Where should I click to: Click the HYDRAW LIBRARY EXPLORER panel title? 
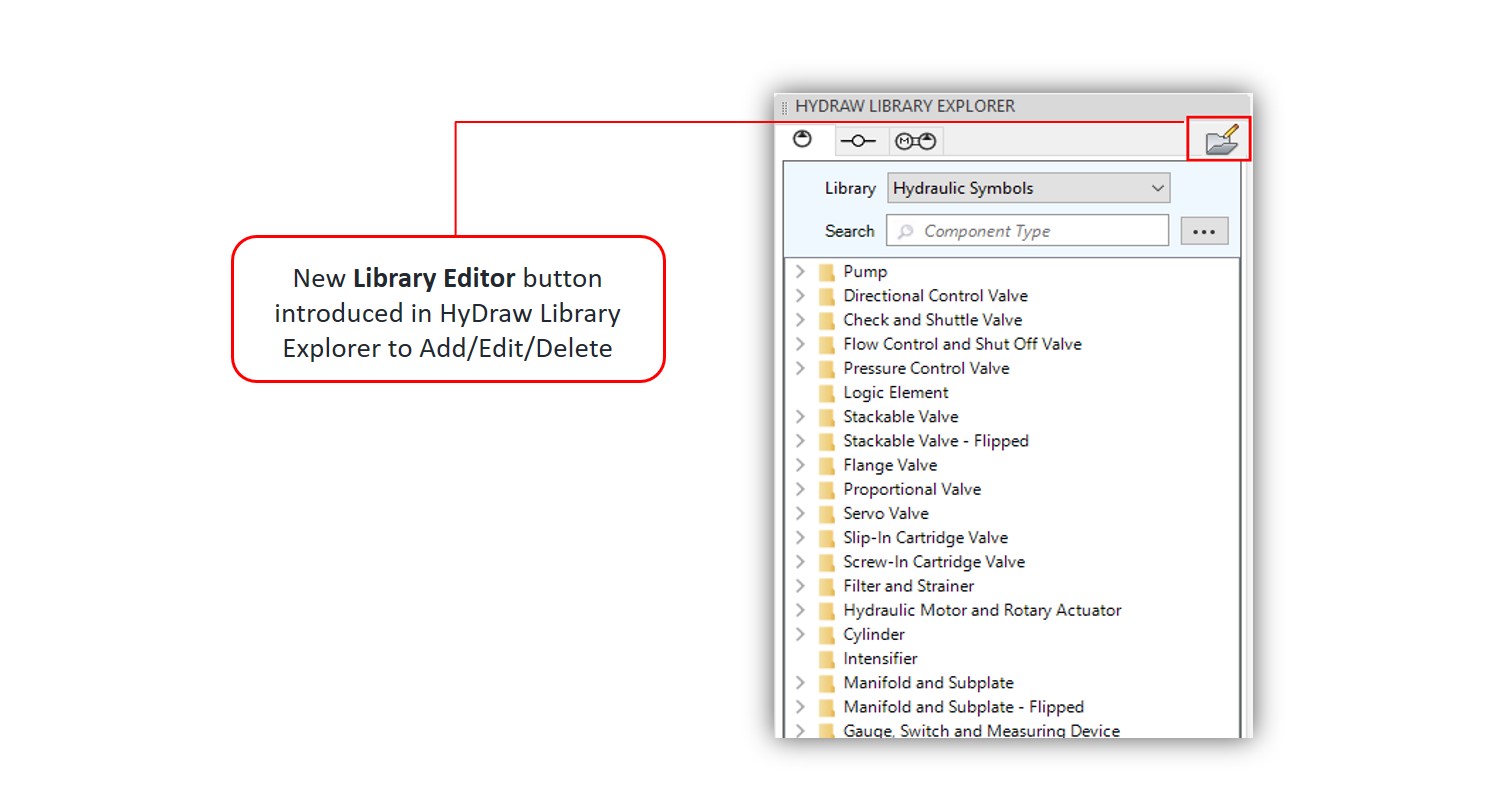click(905, 106)
